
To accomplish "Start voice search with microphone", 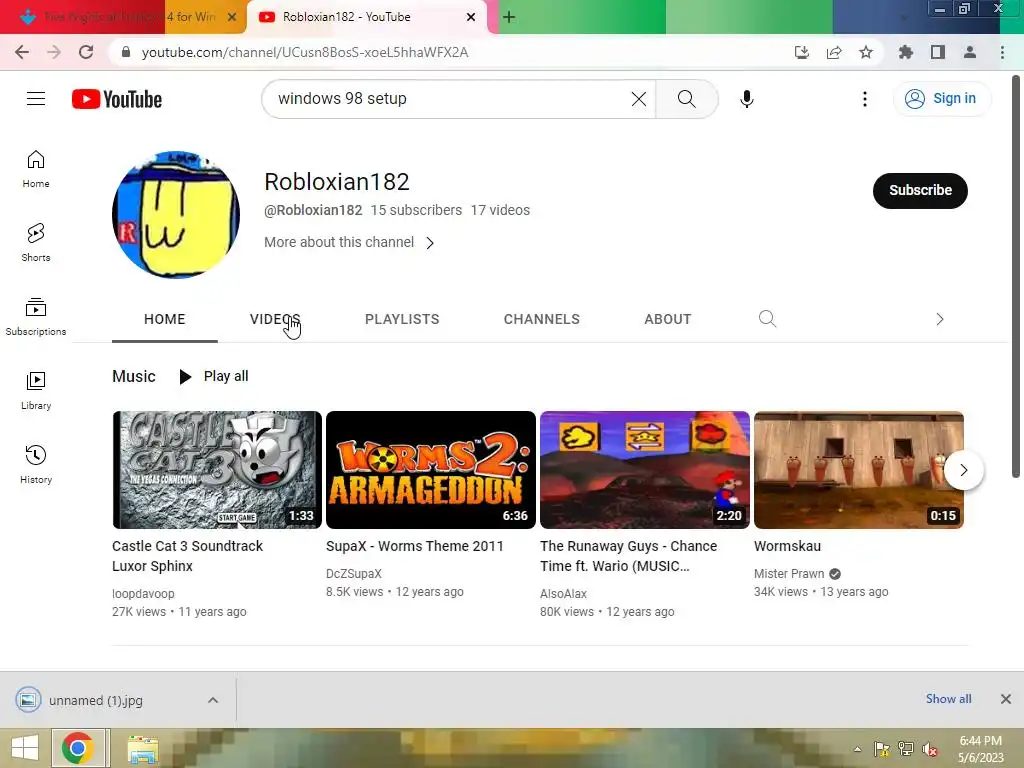I will pos(746,99).
